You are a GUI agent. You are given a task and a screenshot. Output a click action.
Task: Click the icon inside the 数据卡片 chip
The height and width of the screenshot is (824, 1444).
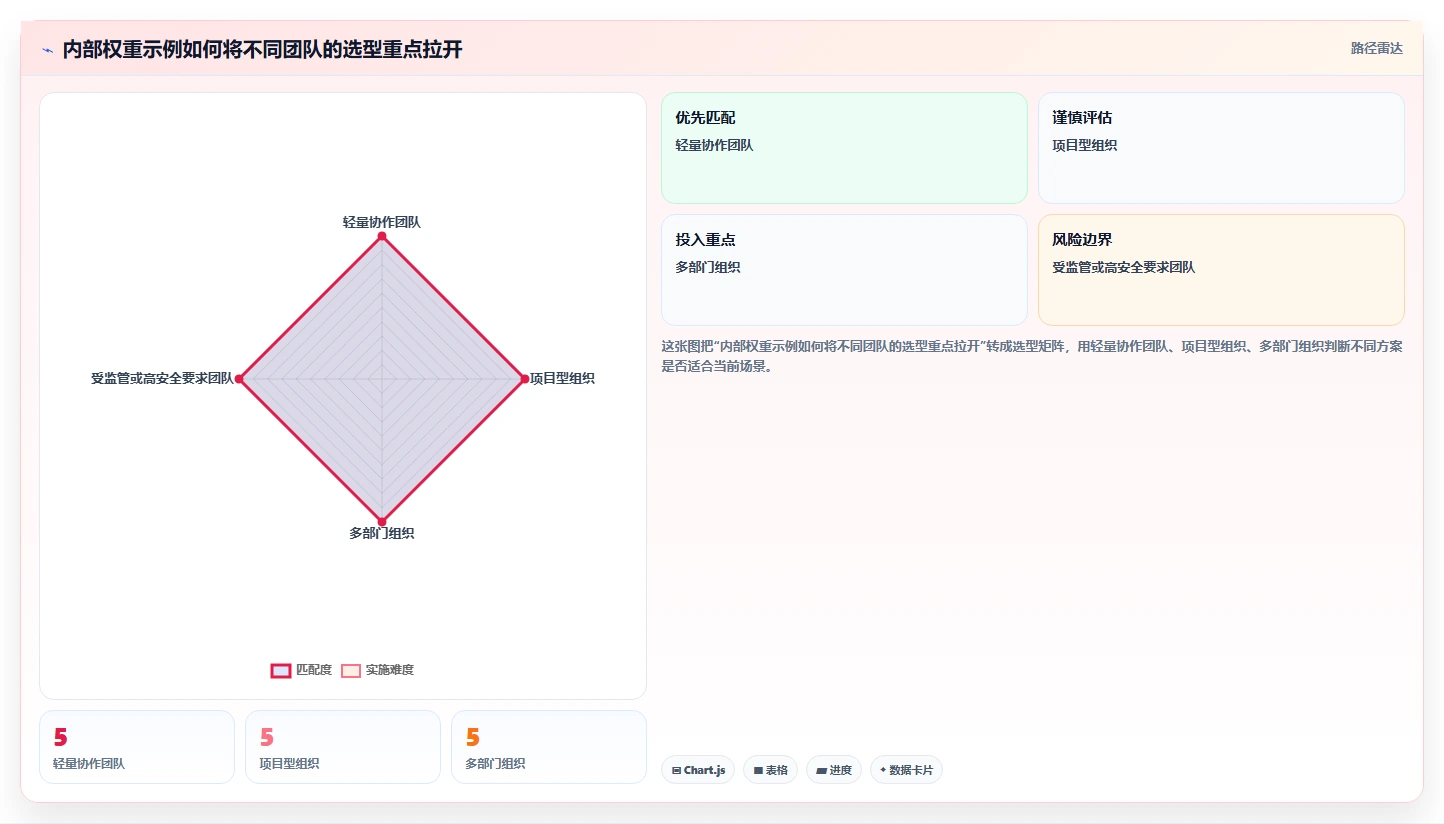tap(883, 770)
